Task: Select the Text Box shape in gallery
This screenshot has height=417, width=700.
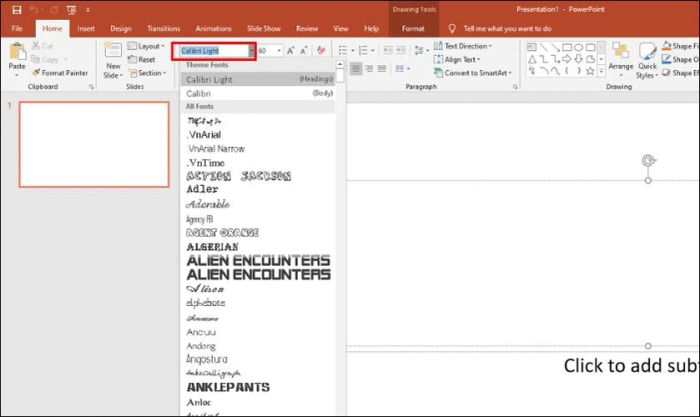Action: pos(531,47)
